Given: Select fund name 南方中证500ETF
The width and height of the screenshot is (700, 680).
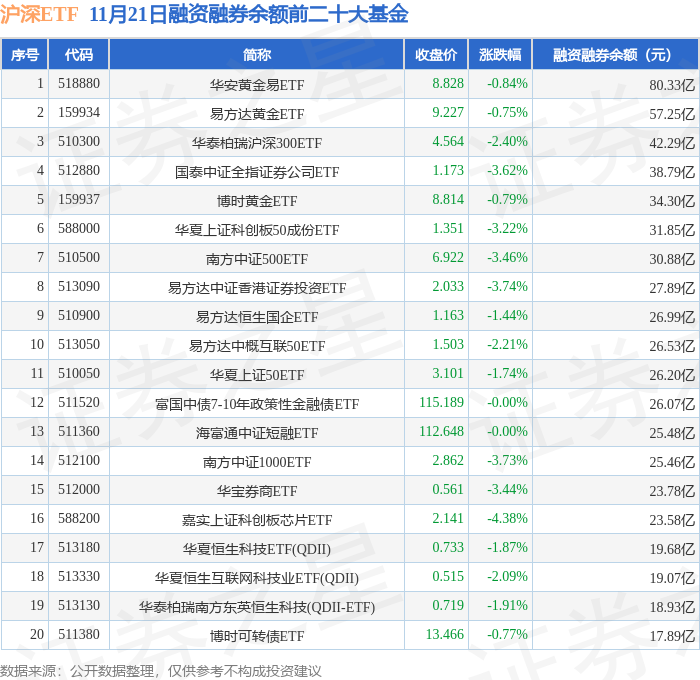Looking at the screenshot, I should pyautogui.click(x=257, y=259).
